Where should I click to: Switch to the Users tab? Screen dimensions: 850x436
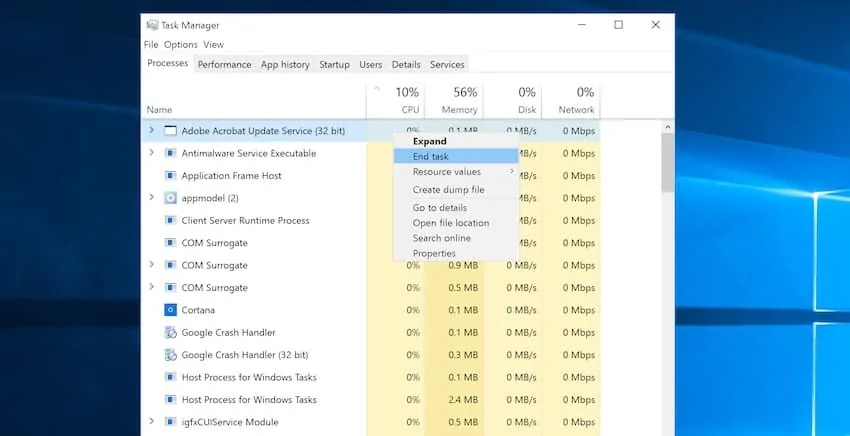[370, 65]
